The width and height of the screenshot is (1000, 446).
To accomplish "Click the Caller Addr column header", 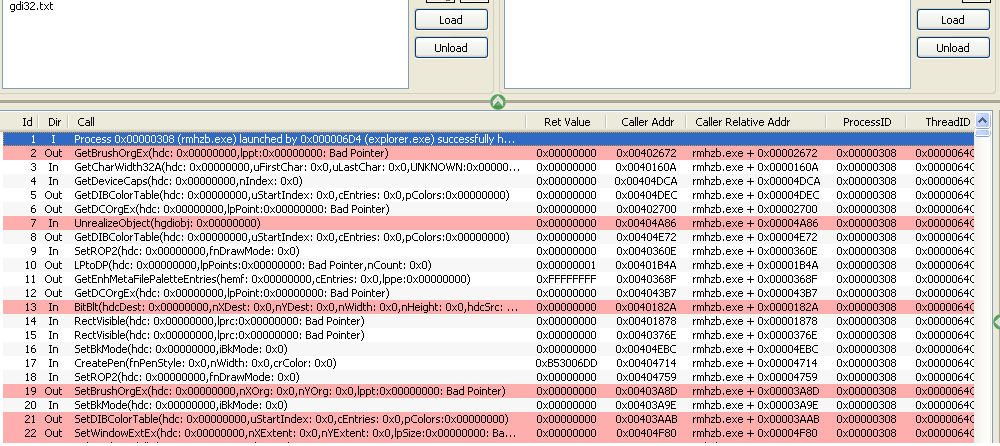I will point(647,122).
